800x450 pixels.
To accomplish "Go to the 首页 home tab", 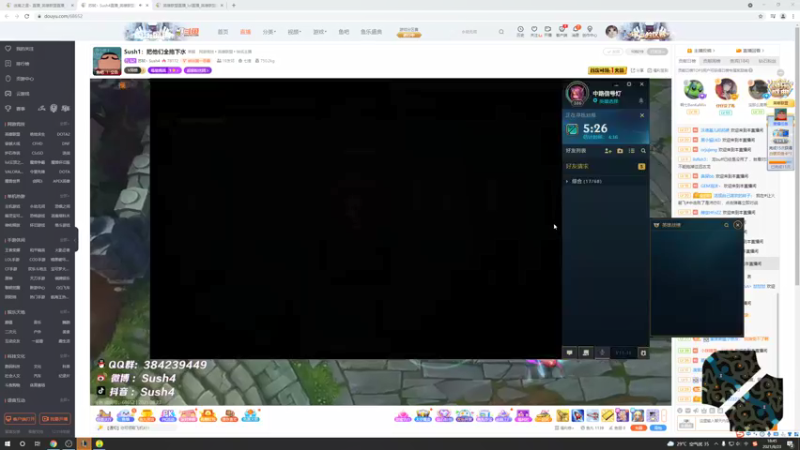I will tap(223, 32).
